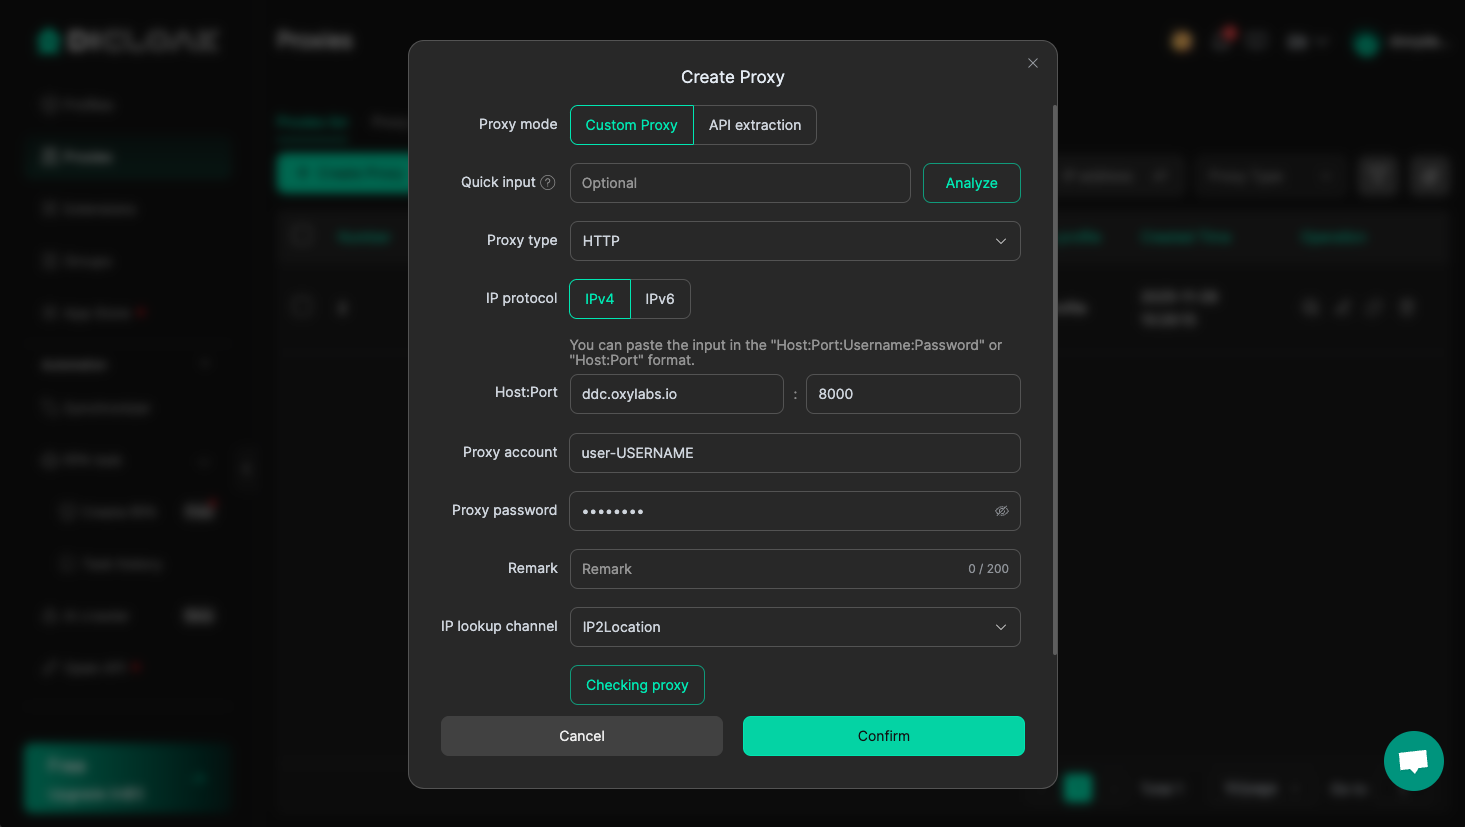Click the Proxy type dropdown chevron
The width and height of the screenshot is (1465, 827).
pos(1000,241)
